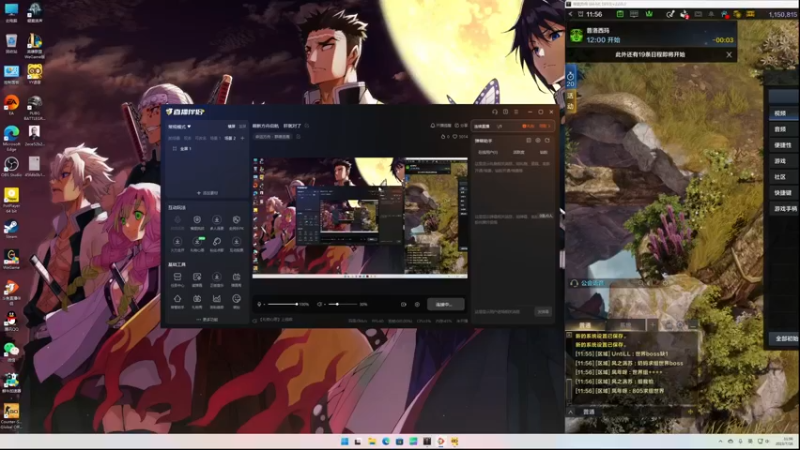Dismiss the schedule notification with X
The width and height of the screenshot is (800, 450).
point(729,55)
